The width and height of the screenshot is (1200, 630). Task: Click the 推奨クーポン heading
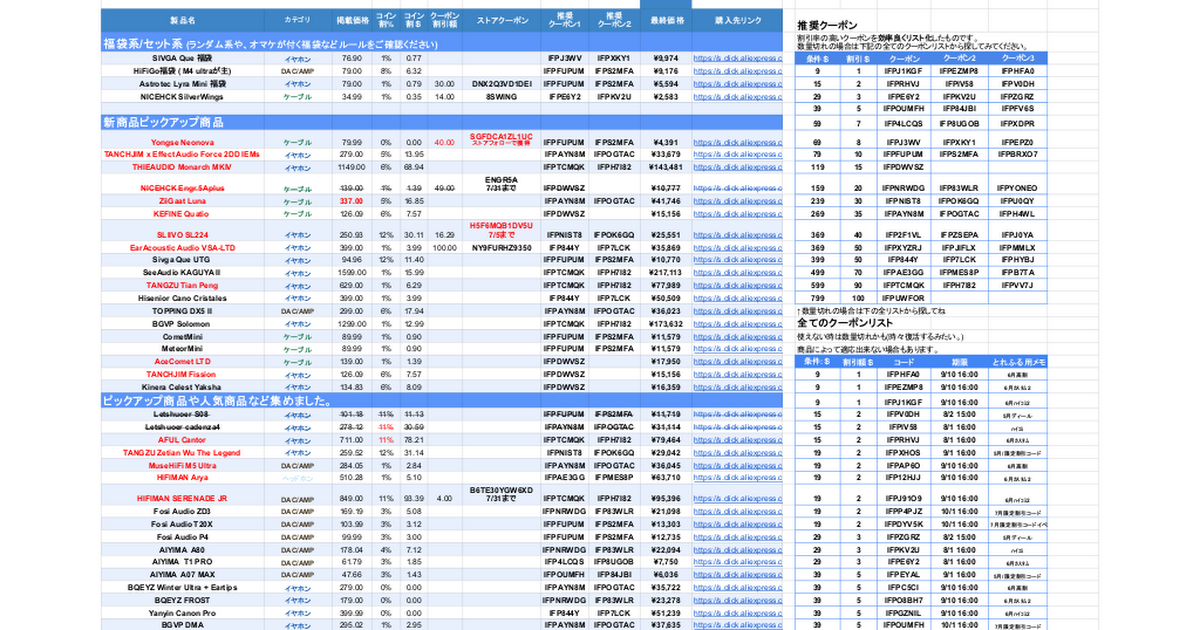pyautogui.click(x=830, y=23)
